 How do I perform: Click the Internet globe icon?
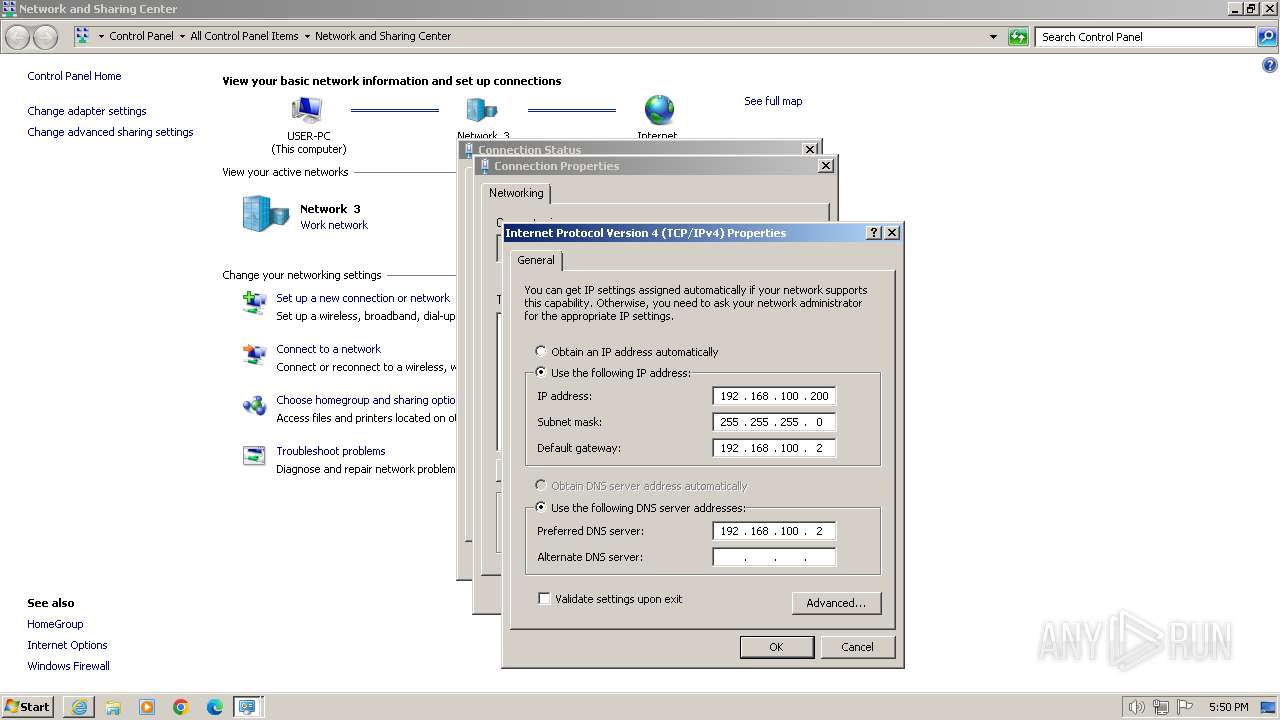tap(659, 110)
